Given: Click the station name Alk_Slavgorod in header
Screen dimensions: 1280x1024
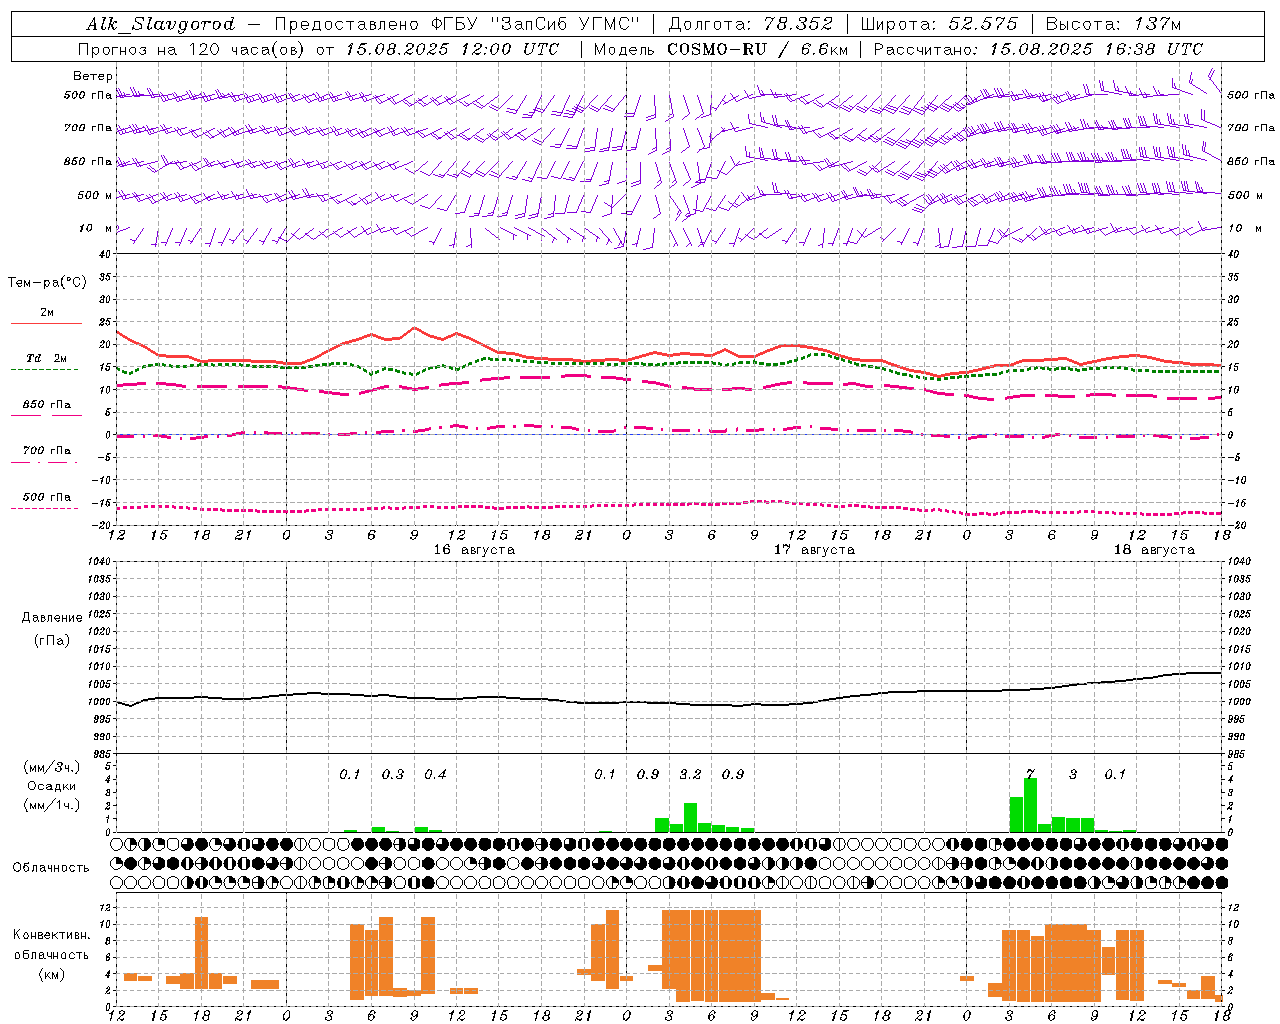Looking at the screenshot, I should pos(161,24).
